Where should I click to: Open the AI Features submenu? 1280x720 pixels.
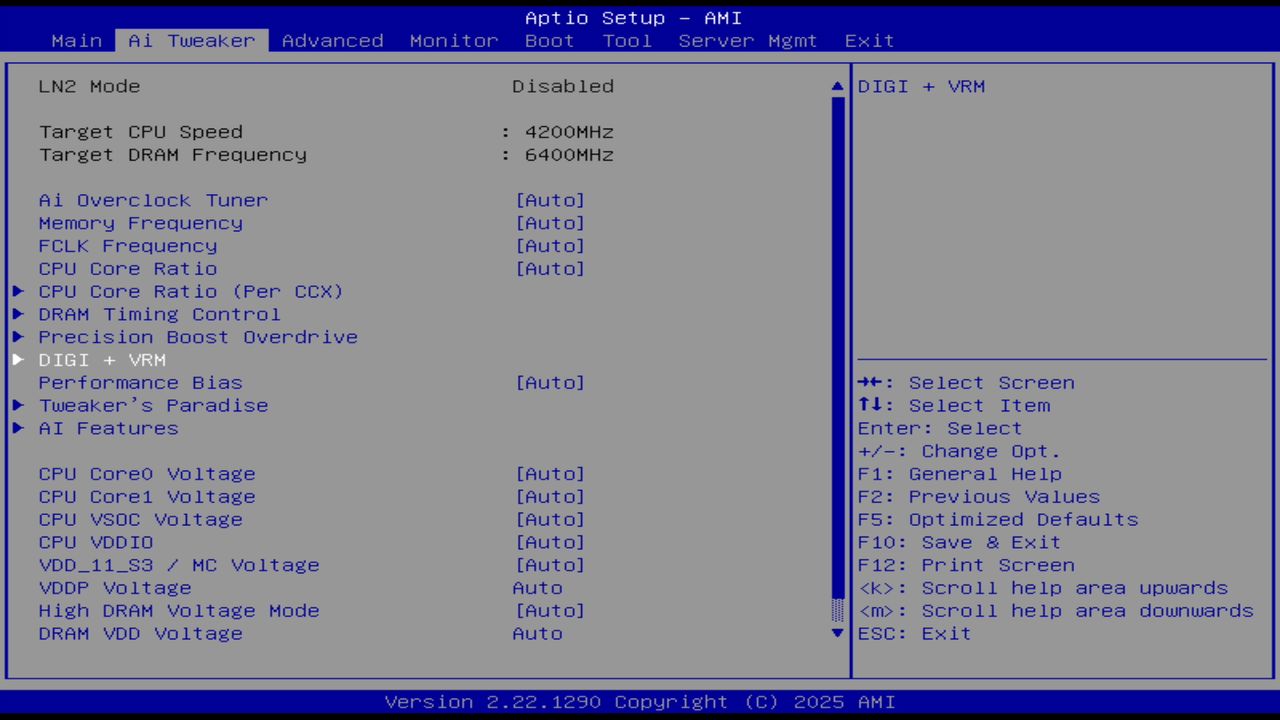coord(108,429)
